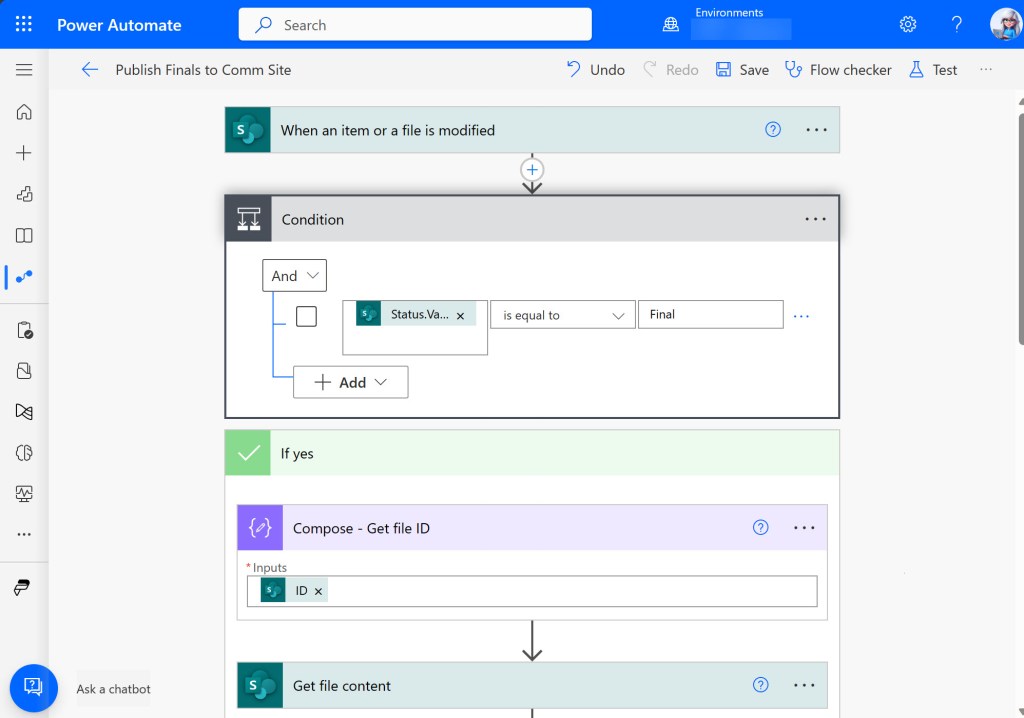Open My flows icon in sidebar
Viewport: 1024px width, 718px height.
[24, 276]
